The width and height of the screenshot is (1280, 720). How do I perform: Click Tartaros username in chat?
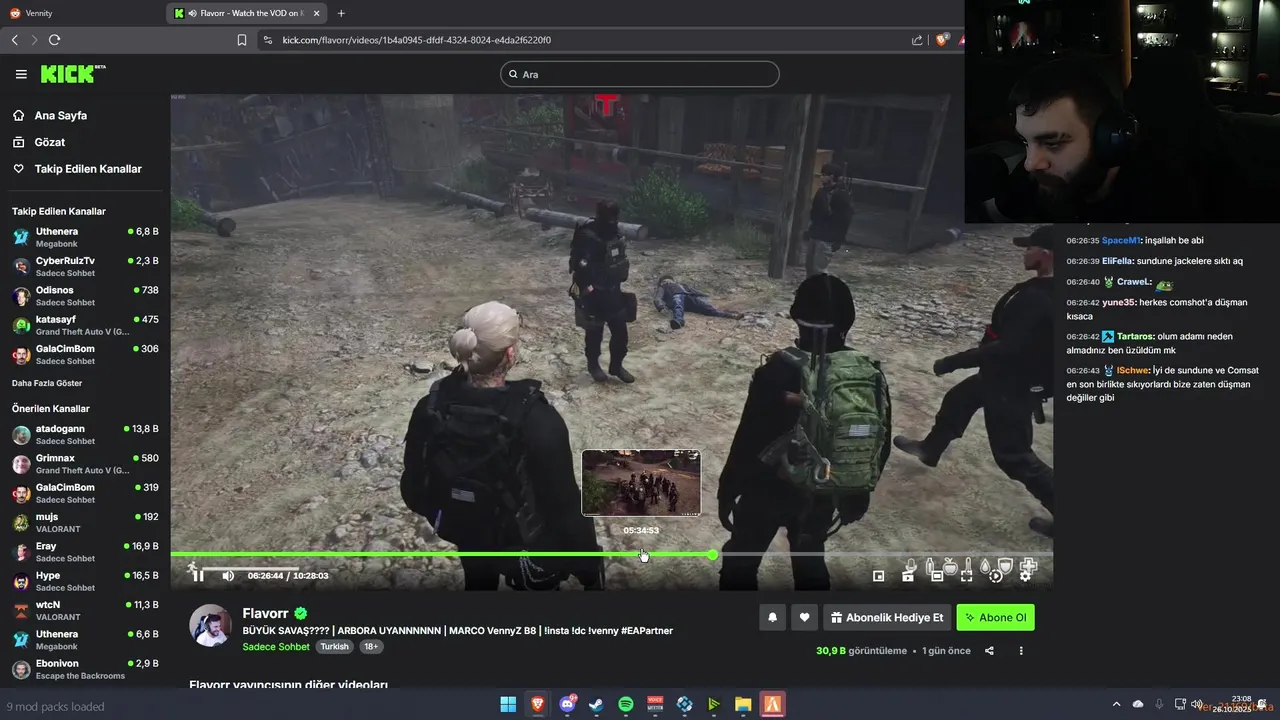pos(1135,337)
